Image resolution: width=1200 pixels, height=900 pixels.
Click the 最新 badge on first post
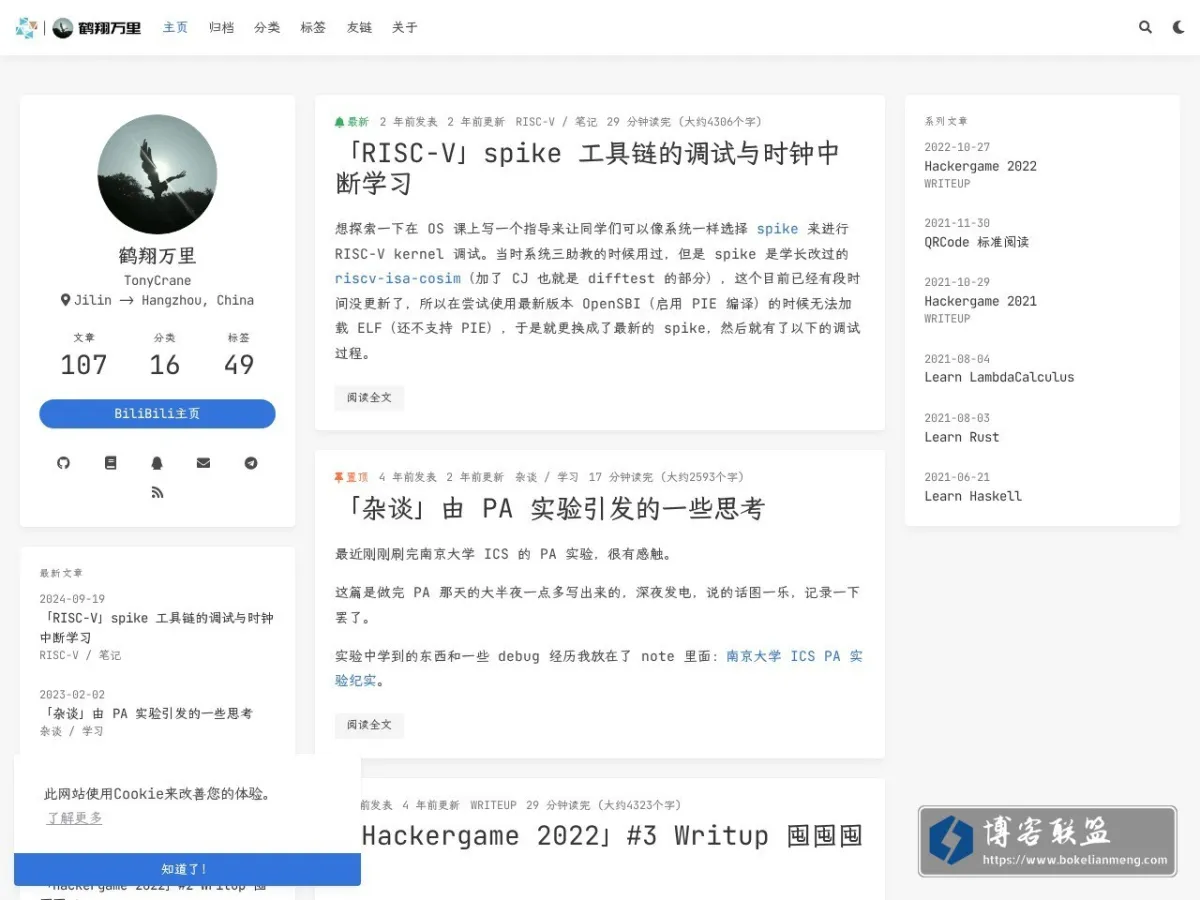[351, 122]
